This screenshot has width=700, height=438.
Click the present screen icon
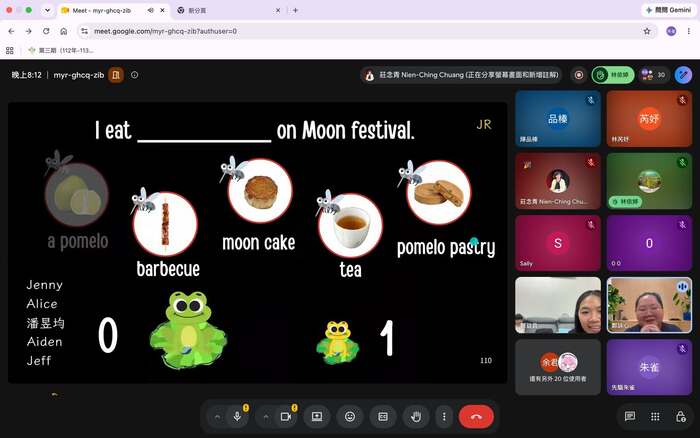[x=317, y=417]
